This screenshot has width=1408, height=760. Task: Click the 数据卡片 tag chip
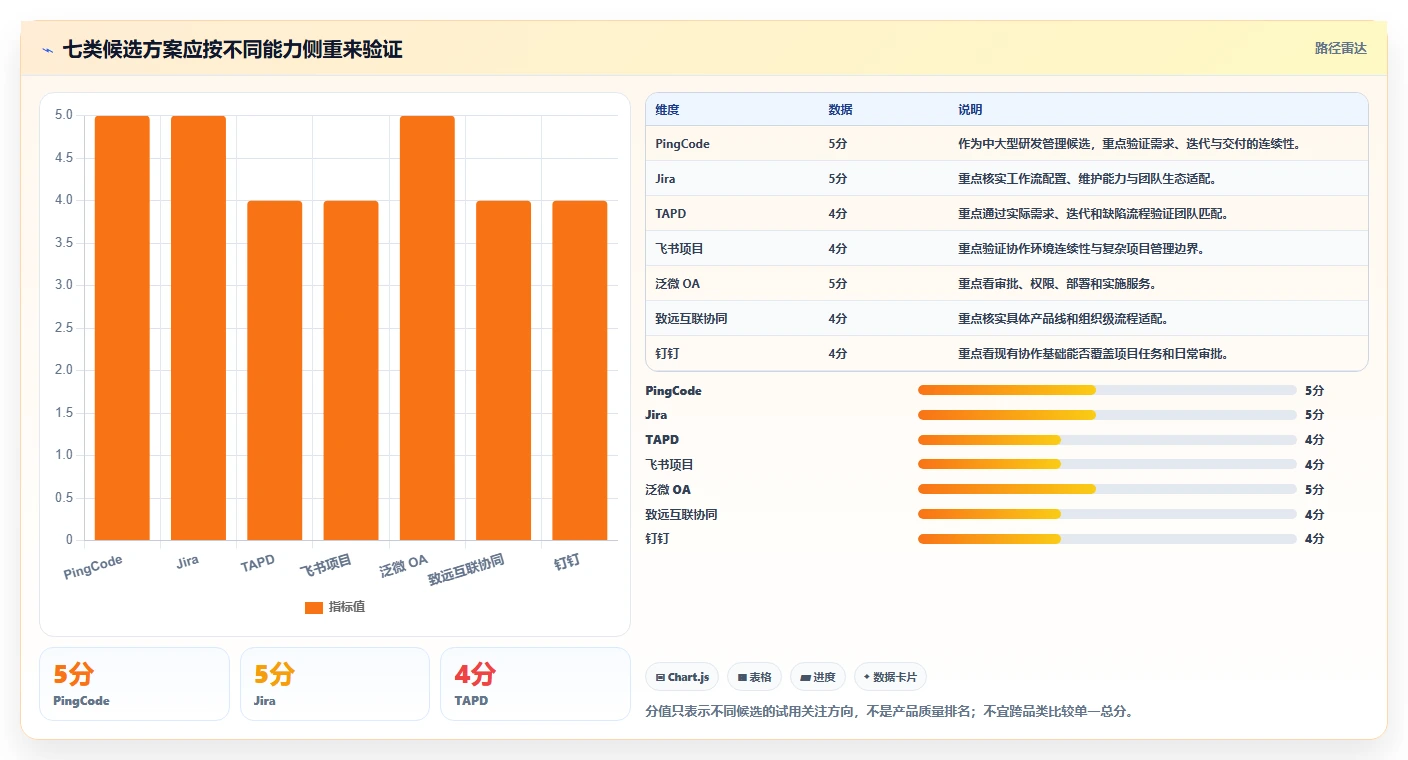pyautogui.click(x=890, y=677)
